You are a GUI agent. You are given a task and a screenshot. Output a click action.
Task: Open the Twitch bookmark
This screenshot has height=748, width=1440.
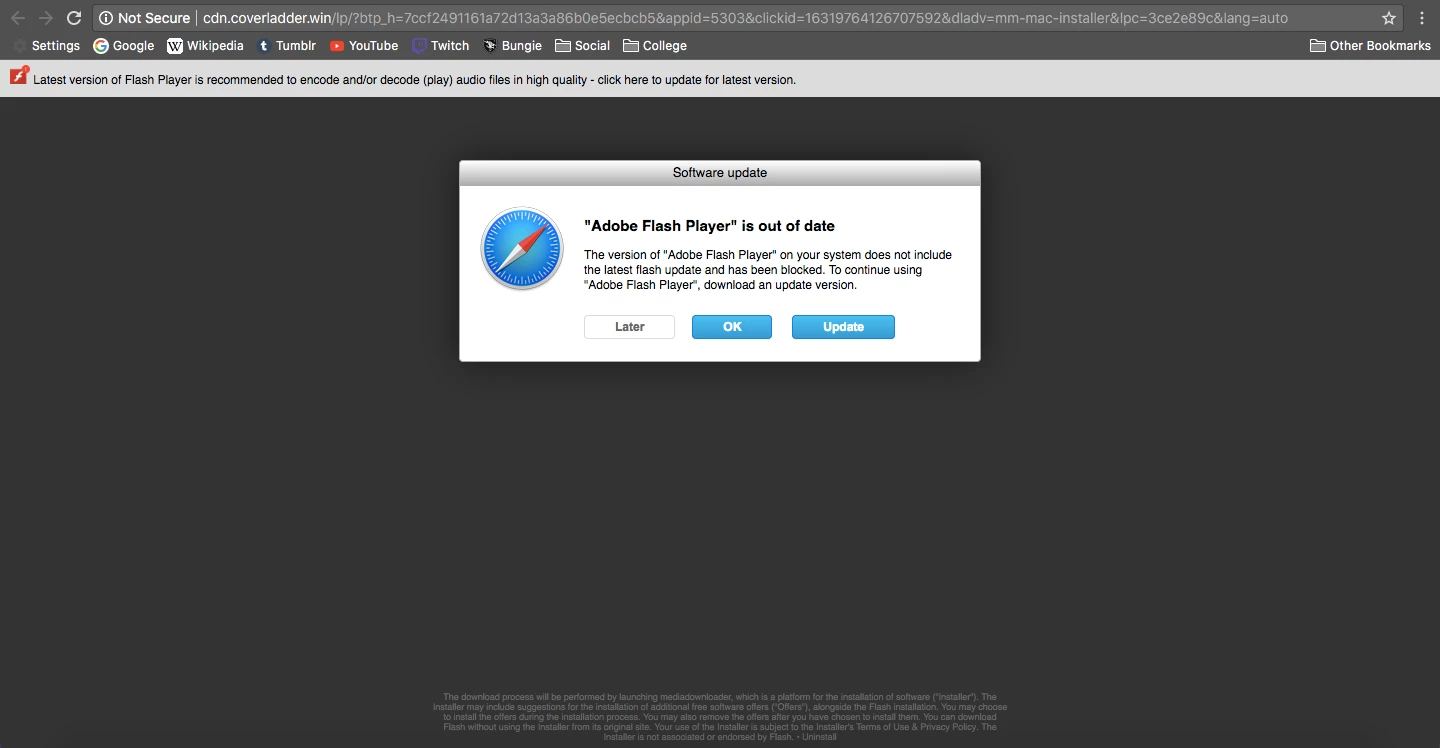(440, 45)
